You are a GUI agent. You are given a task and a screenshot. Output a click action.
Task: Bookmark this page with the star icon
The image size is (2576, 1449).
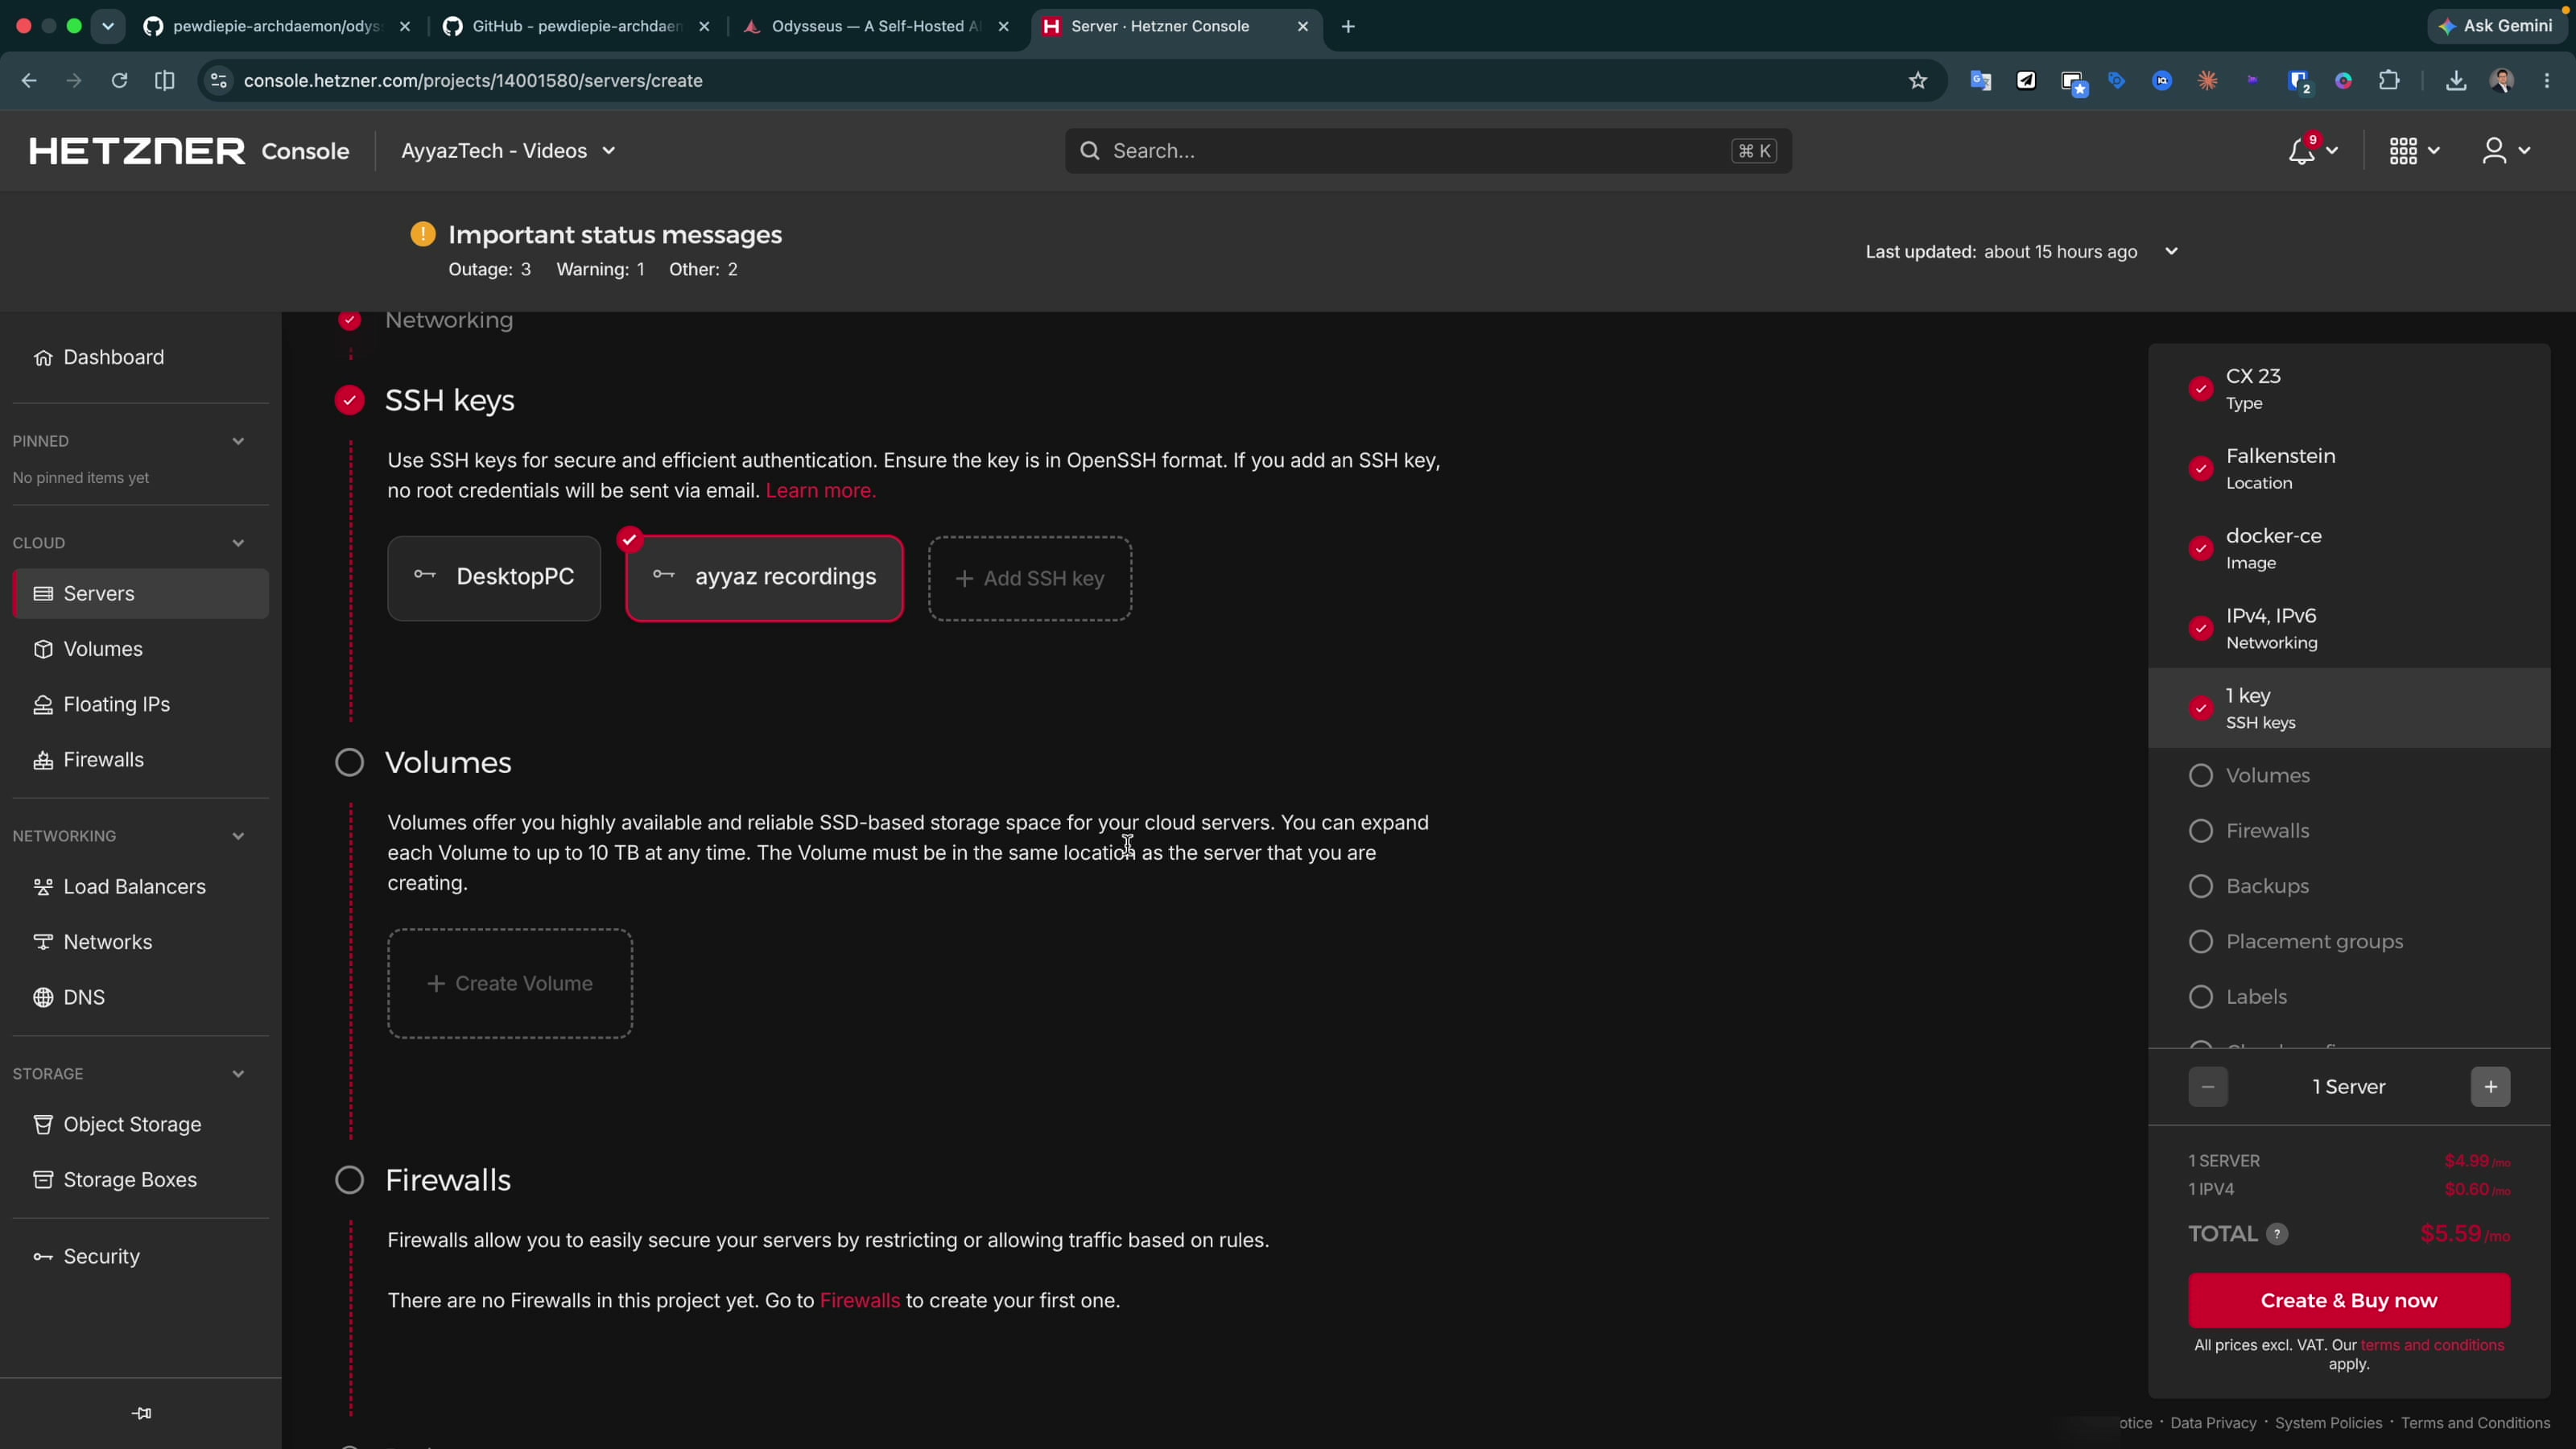click(1917, 81)
